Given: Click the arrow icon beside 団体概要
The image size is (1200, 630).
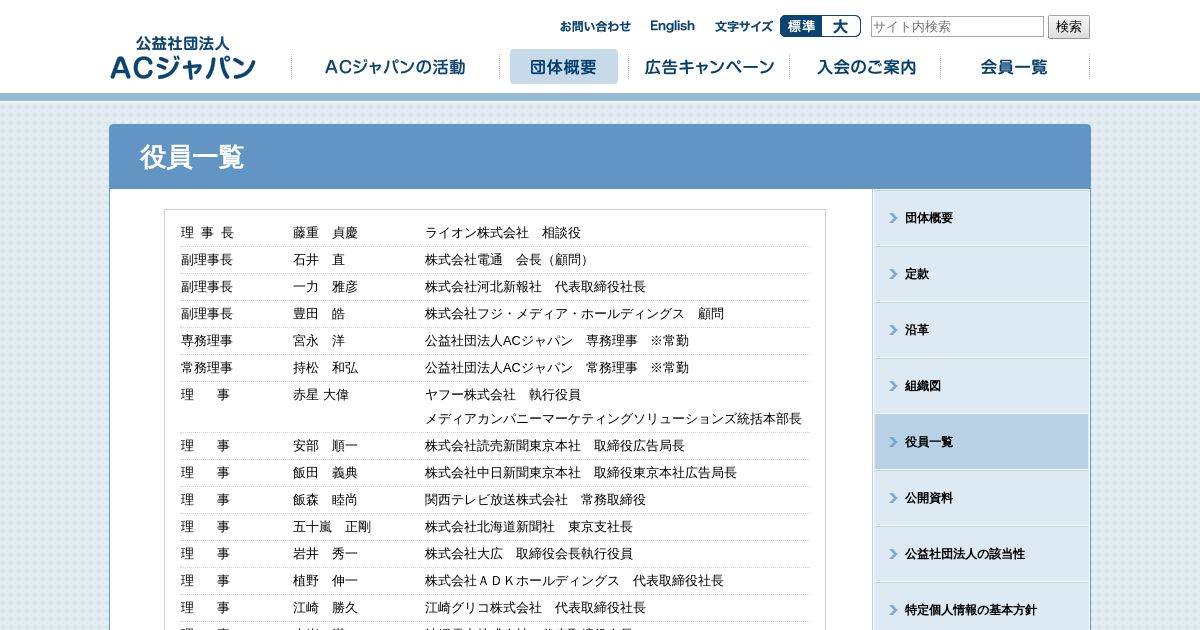Looking at the screenshot, I should pyautogui.click(x=893, y=218).
